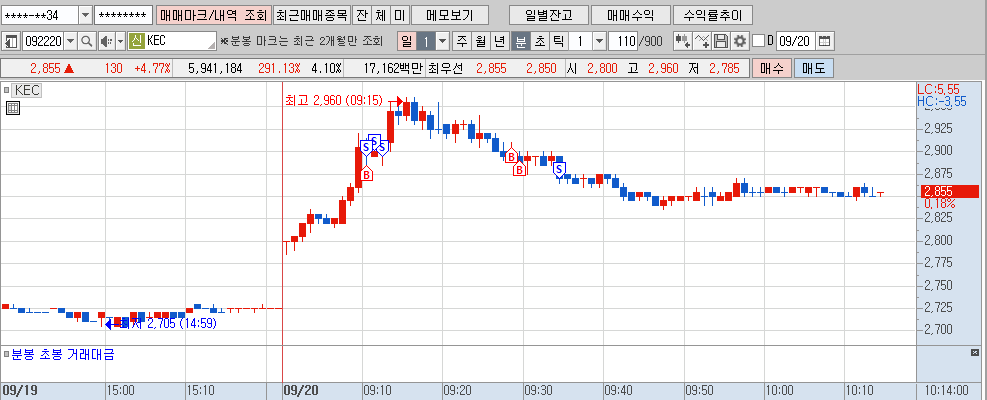987x400 pixels.
Task: Expand the speaker options dropdown arrow
Action: (x=121, y=42)
